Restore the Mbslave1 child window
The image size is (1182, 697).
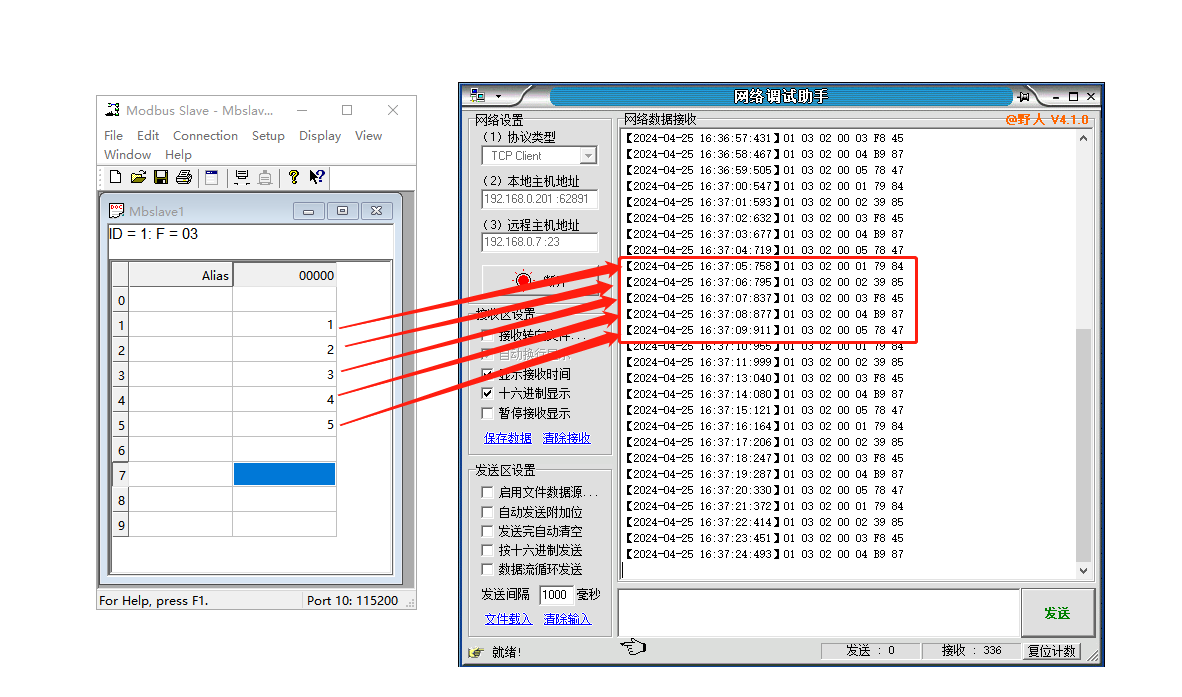click(342, 211)
